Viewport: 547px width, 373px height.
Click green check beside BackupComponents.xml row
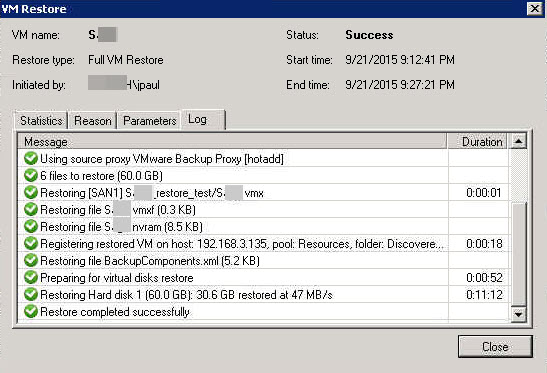click(x=31, y=260)
